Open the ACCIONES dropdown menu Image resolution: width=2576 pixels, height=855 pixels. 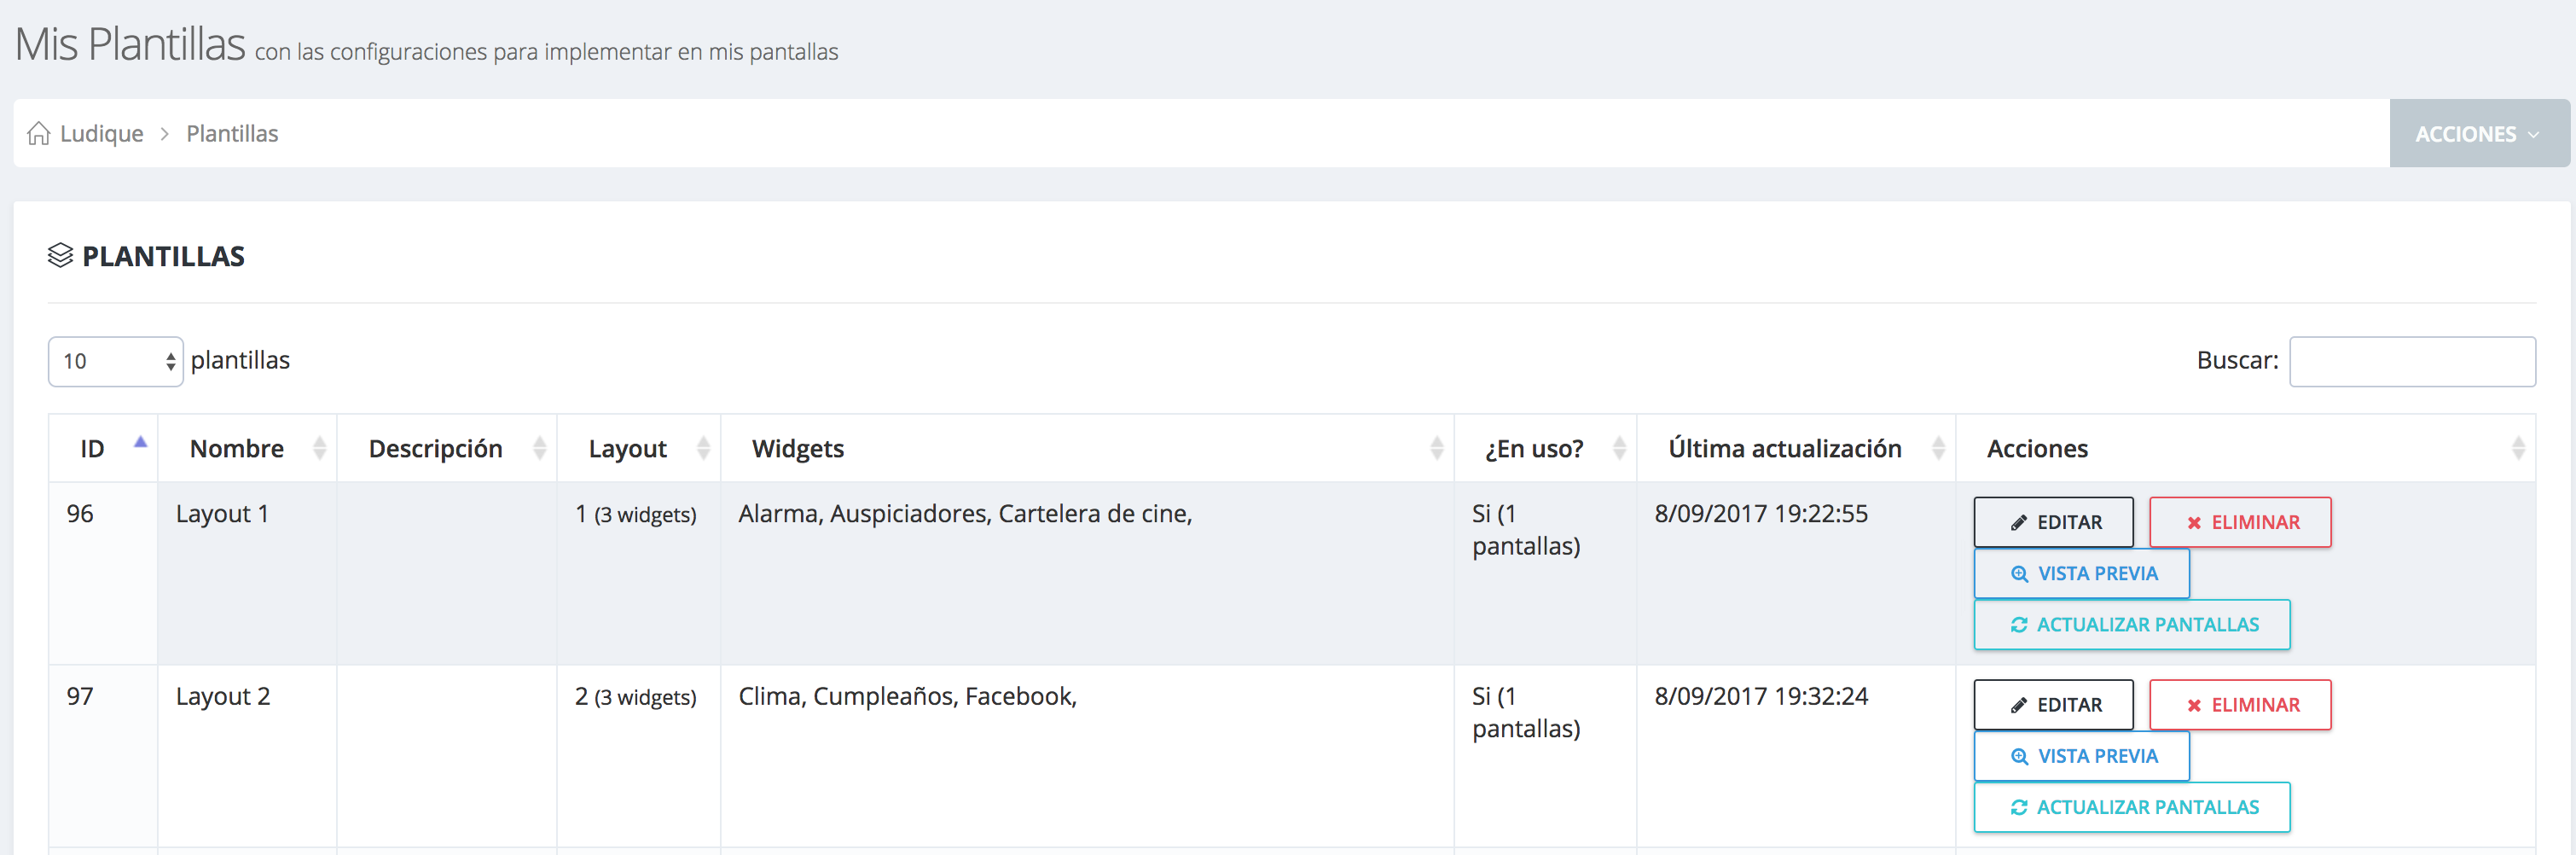point(2478,133)
